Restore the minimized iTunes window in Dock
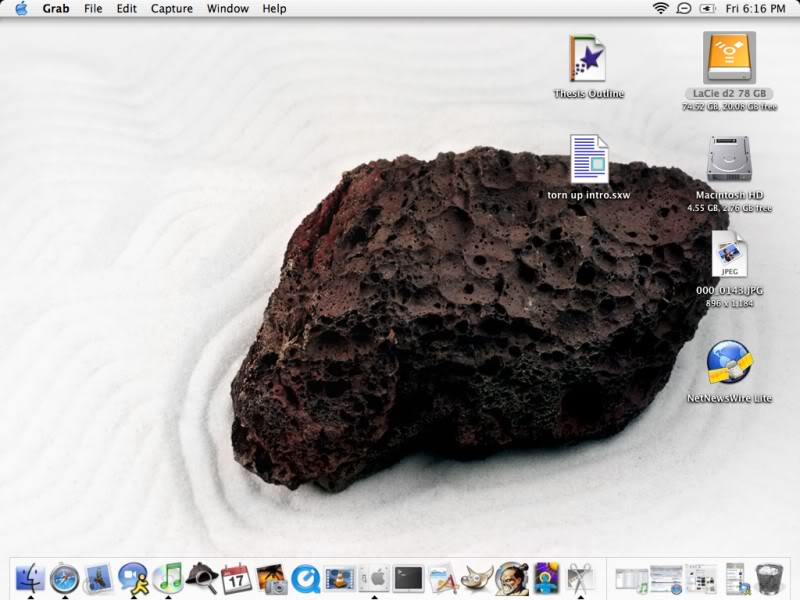Viewport: 800px width, 600px height. [x=631, y=580]
